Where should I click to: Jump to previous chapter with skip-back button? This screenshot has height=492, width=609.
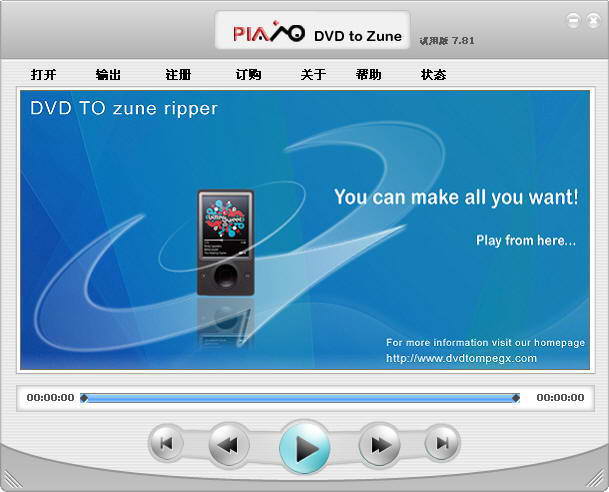coord(167,443)
